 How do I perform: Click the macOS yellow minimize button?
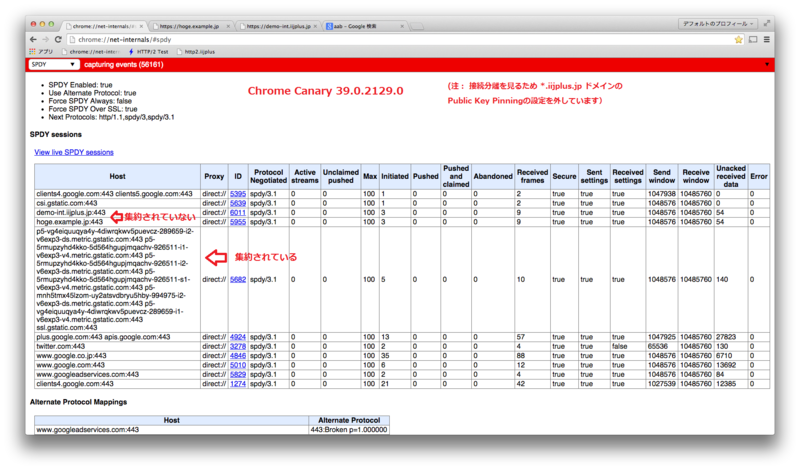click(x=42, y=24)
